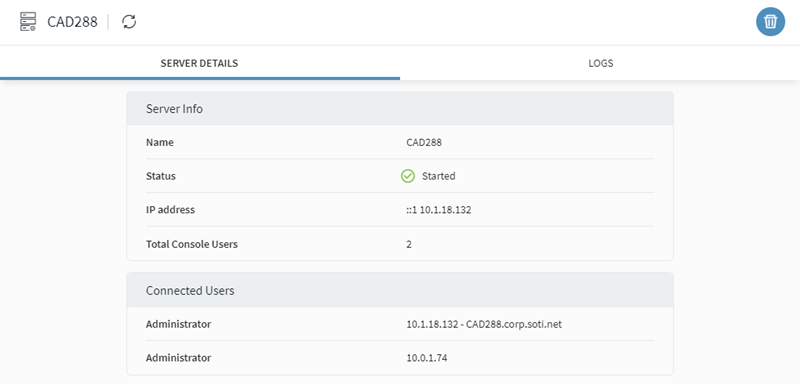Refresh the server details

129,22
